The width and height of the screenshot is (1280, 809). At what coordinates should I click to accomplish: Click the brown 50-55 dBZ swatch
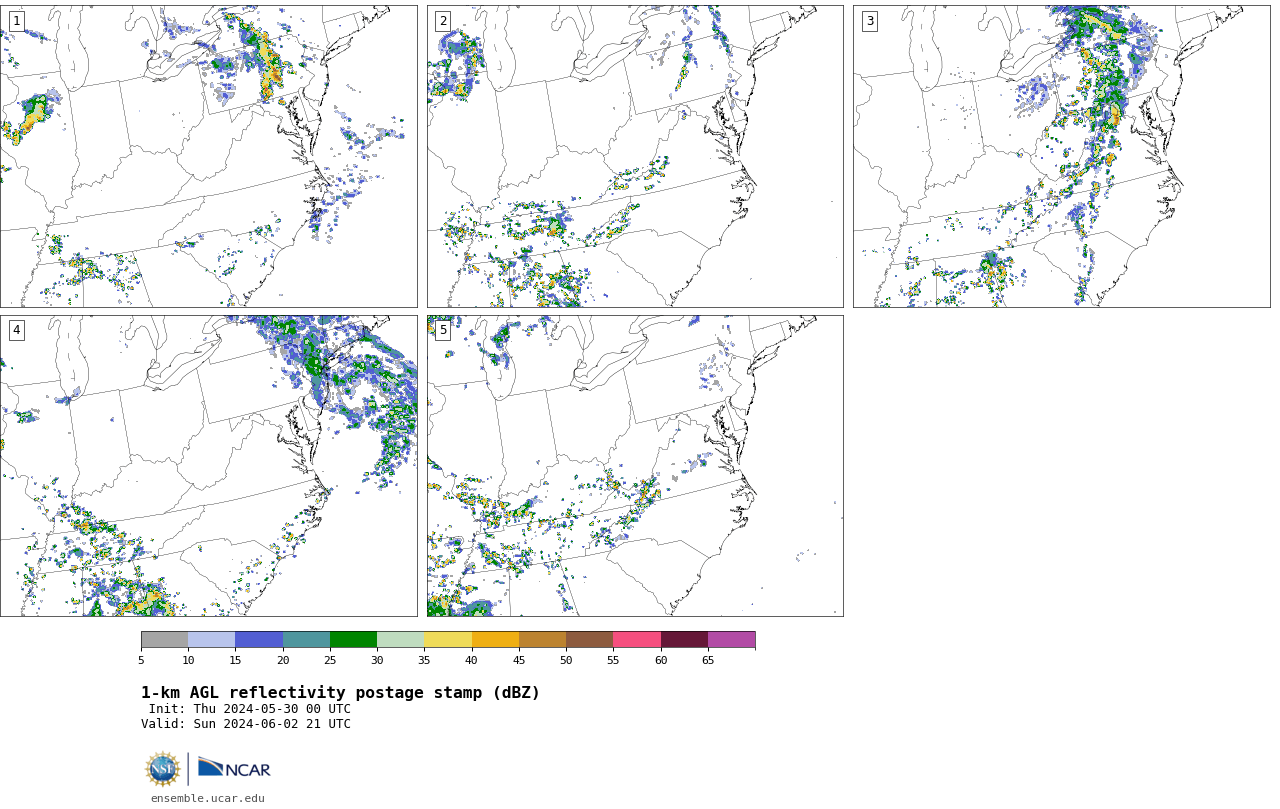(589, 640)
